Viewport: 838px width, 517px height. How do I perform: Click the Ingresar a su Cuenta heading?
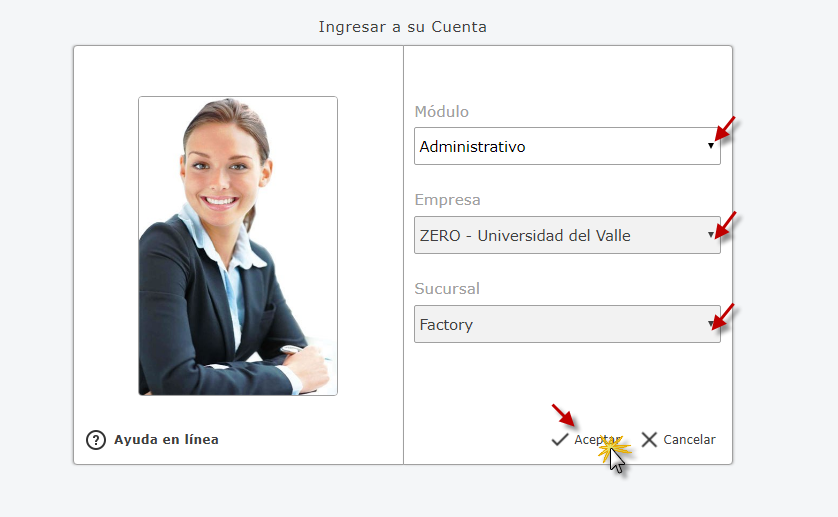click(x=402, y=27)
